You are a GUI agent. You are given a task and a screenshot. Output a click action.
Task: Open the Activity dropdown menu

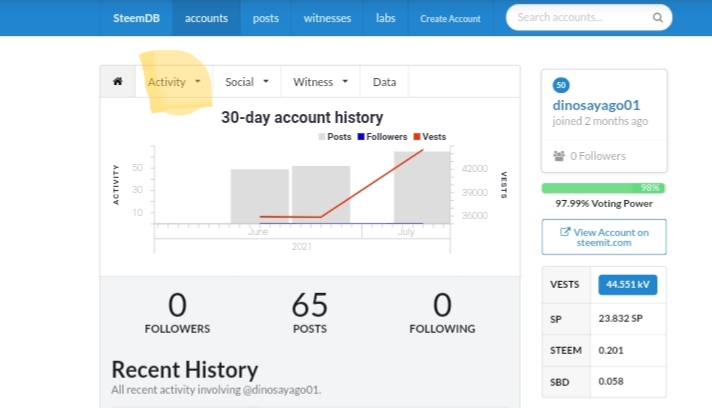pyautogui.click(x=174, y=82)
